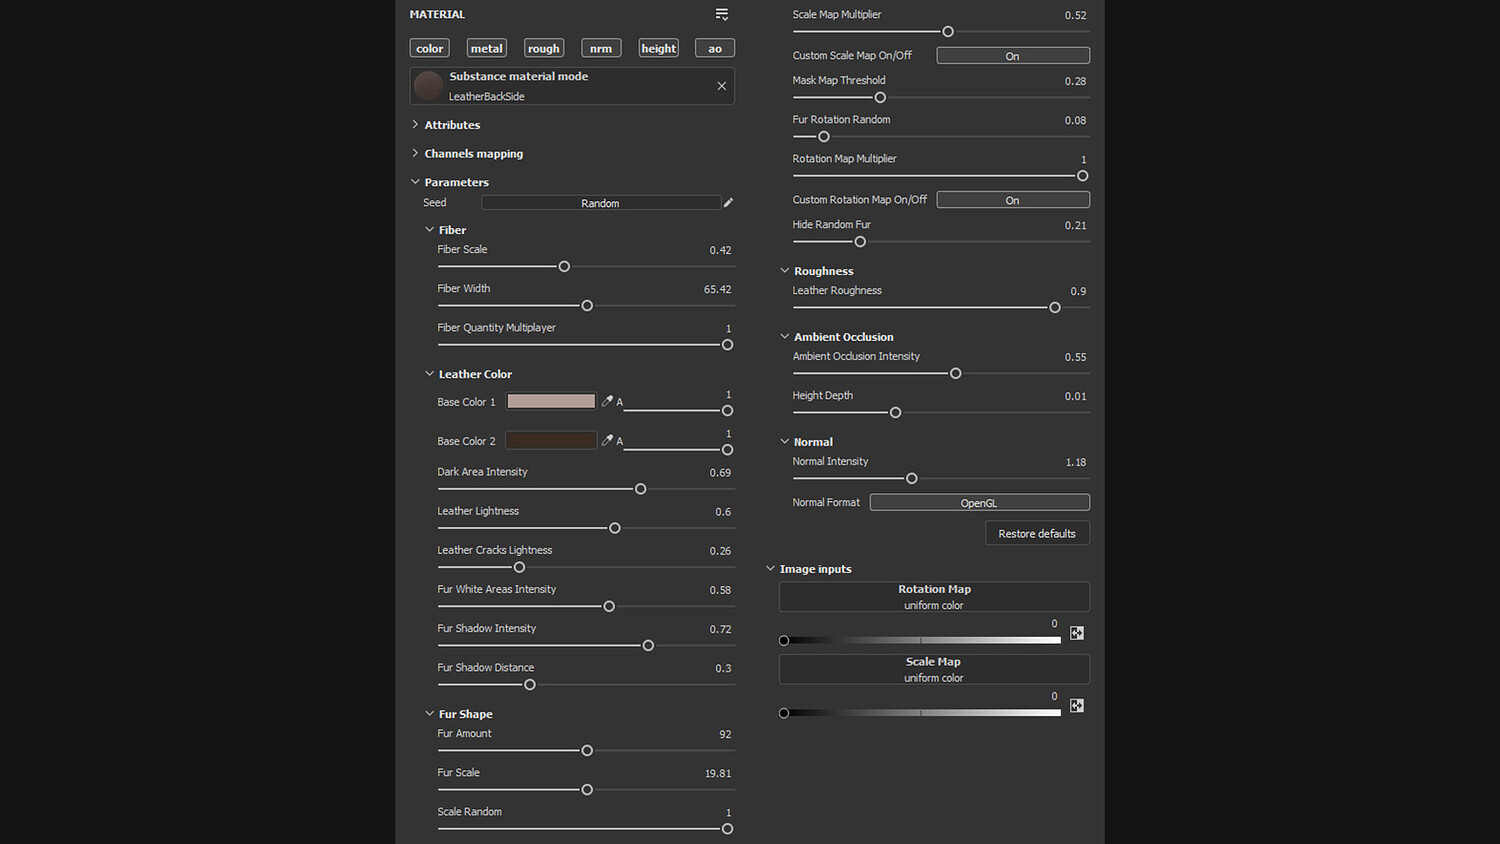Click the Rotation Map bitmap picker icon
This screenshot has width=1500, height=844.
(x=1076, y=633)
